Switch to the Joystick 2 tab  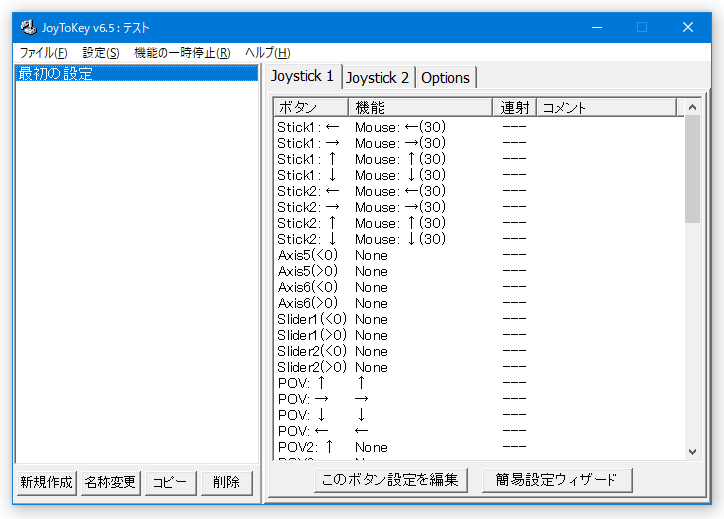tap(378, 78)
